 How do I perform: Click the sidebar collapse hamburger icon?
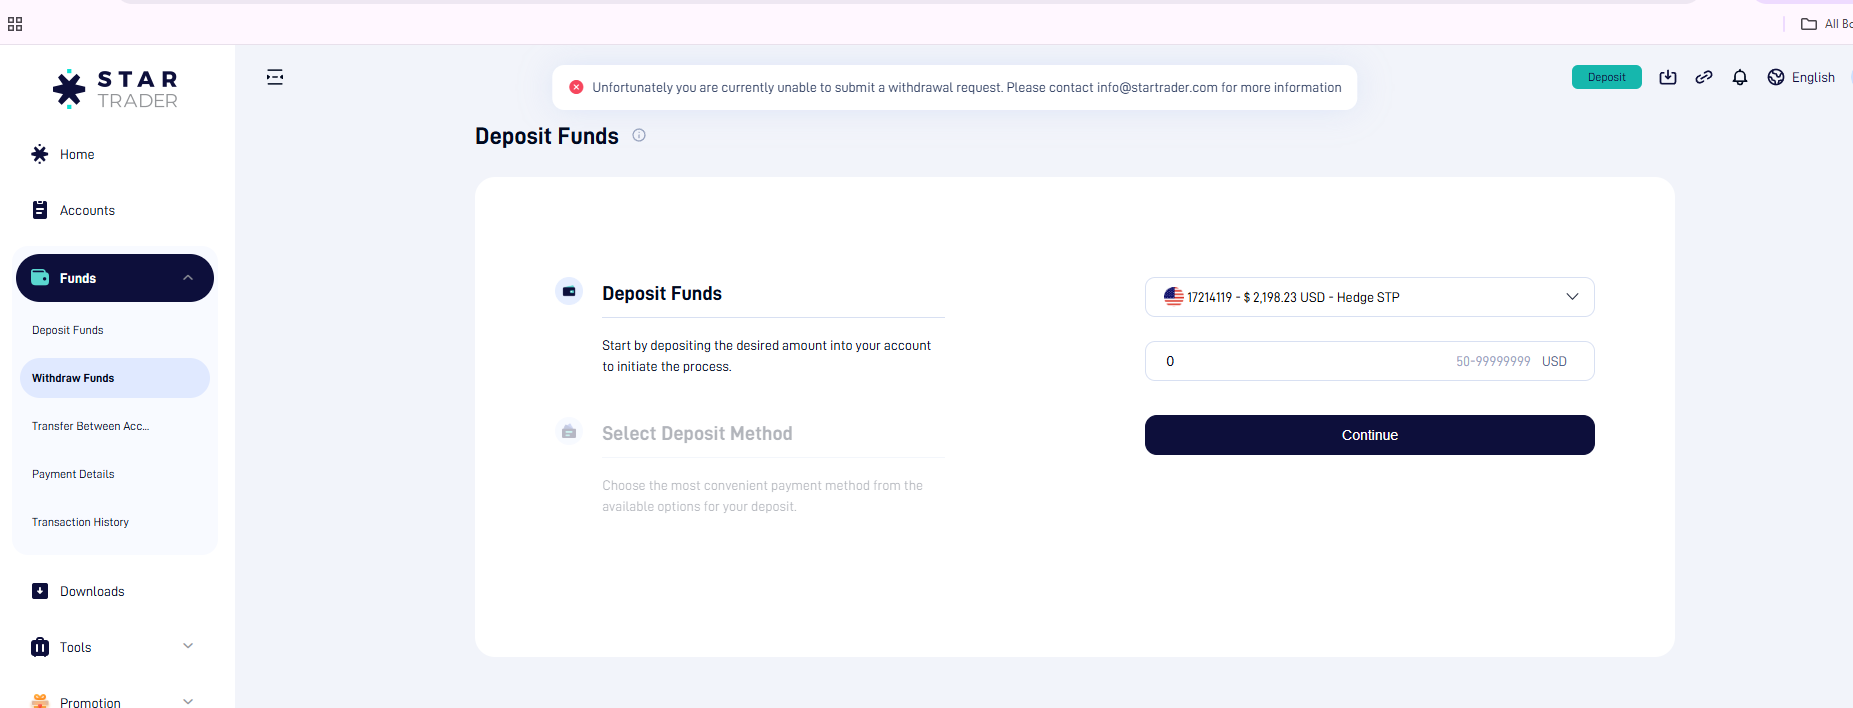tap(275, 77)
